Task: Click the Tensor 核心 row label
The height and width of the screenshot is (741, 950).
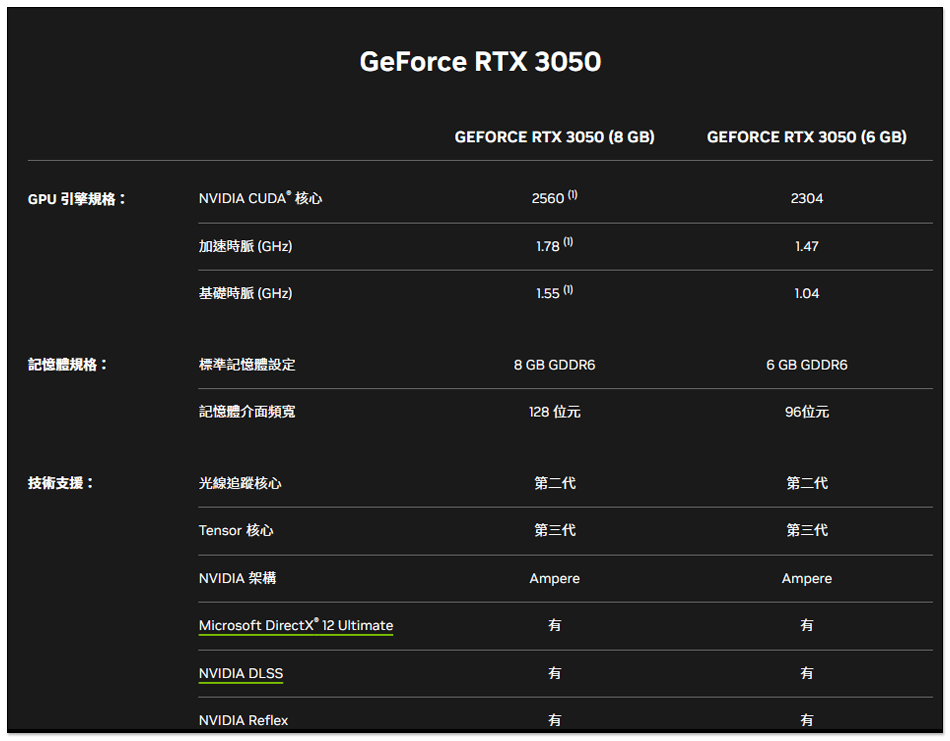Action: (x=236, y=530)
